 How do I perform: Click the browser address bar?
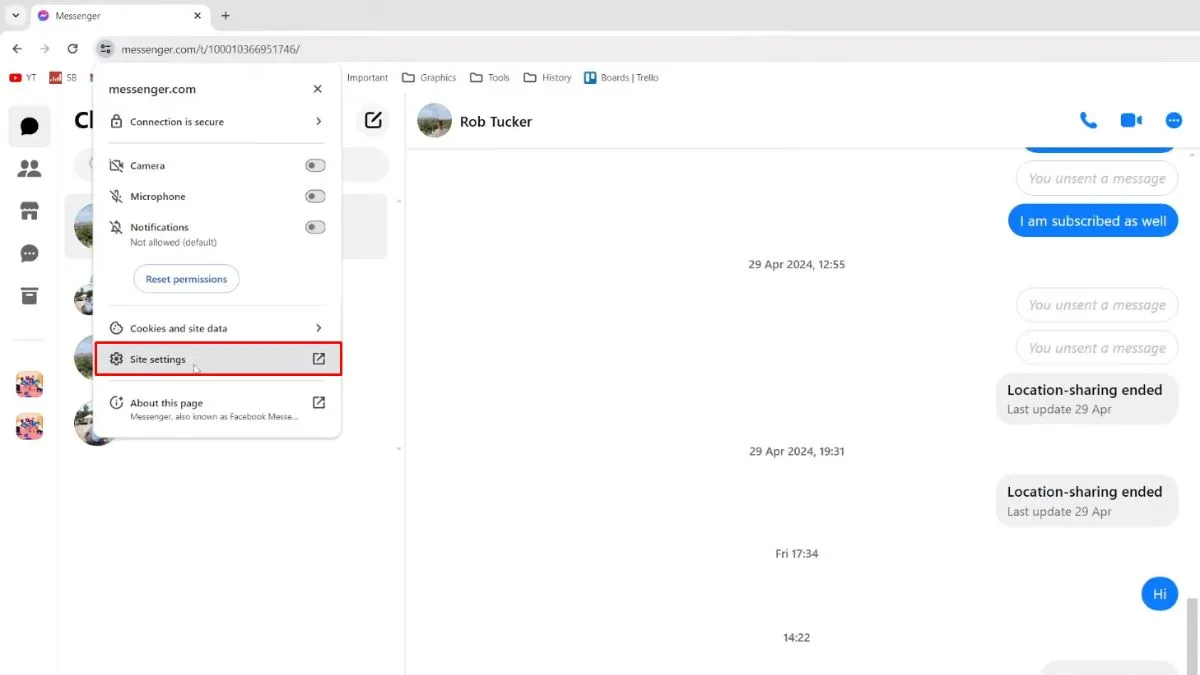(300, 48)
